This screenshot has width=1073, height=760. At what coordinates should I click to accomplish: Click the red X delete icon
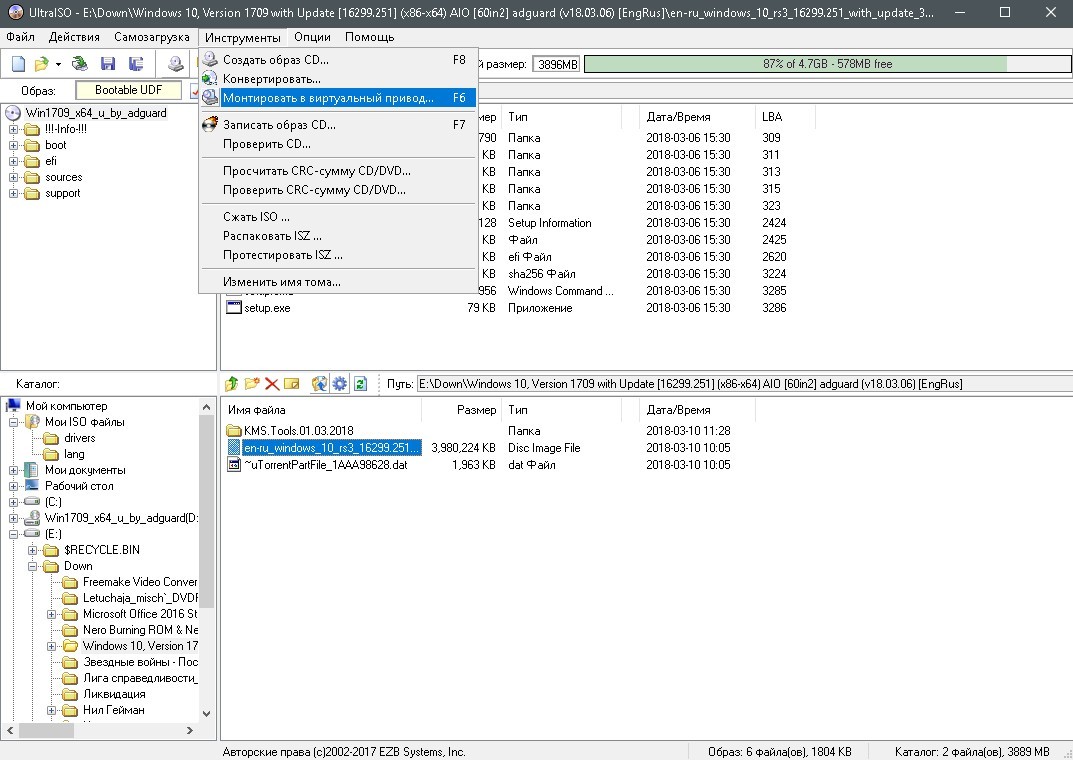(x=272, y=384)
